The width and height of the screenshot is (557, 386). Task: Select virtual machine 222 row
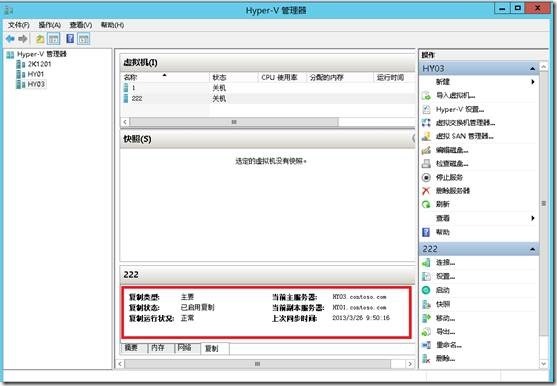click(x=268, y=98)
